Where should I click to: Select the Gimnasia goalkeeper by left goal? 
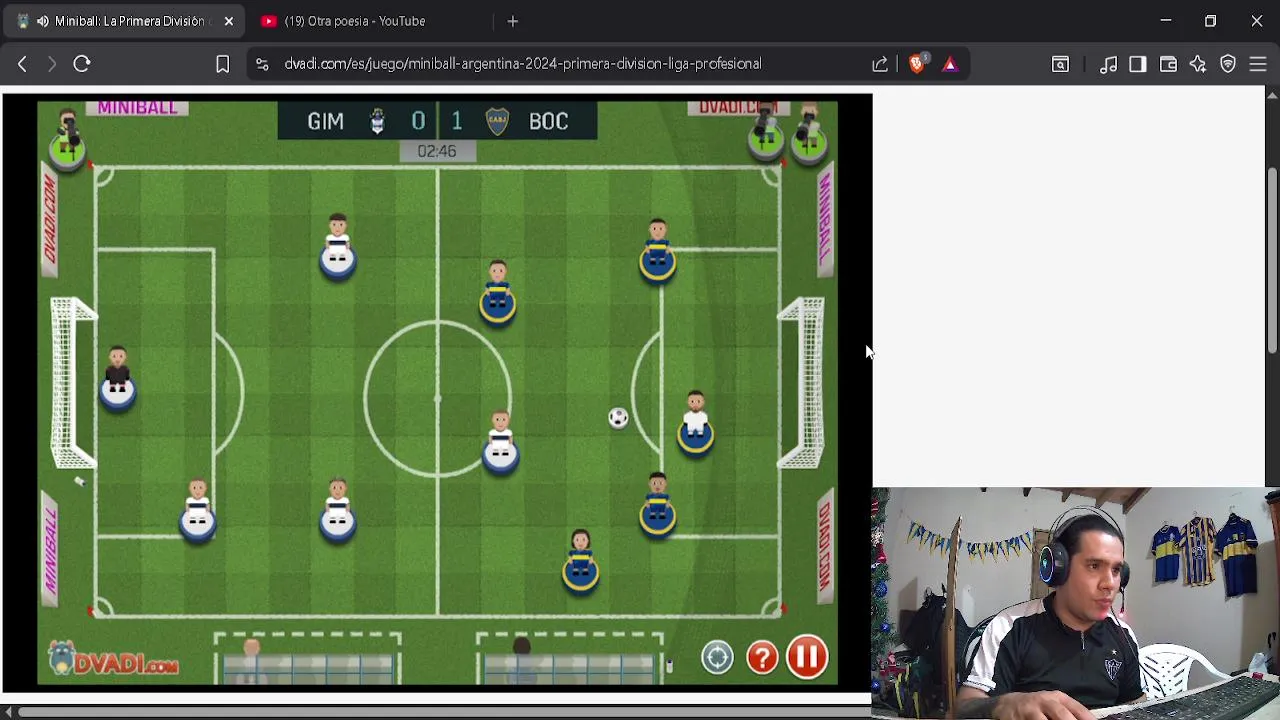coord(117,378)
